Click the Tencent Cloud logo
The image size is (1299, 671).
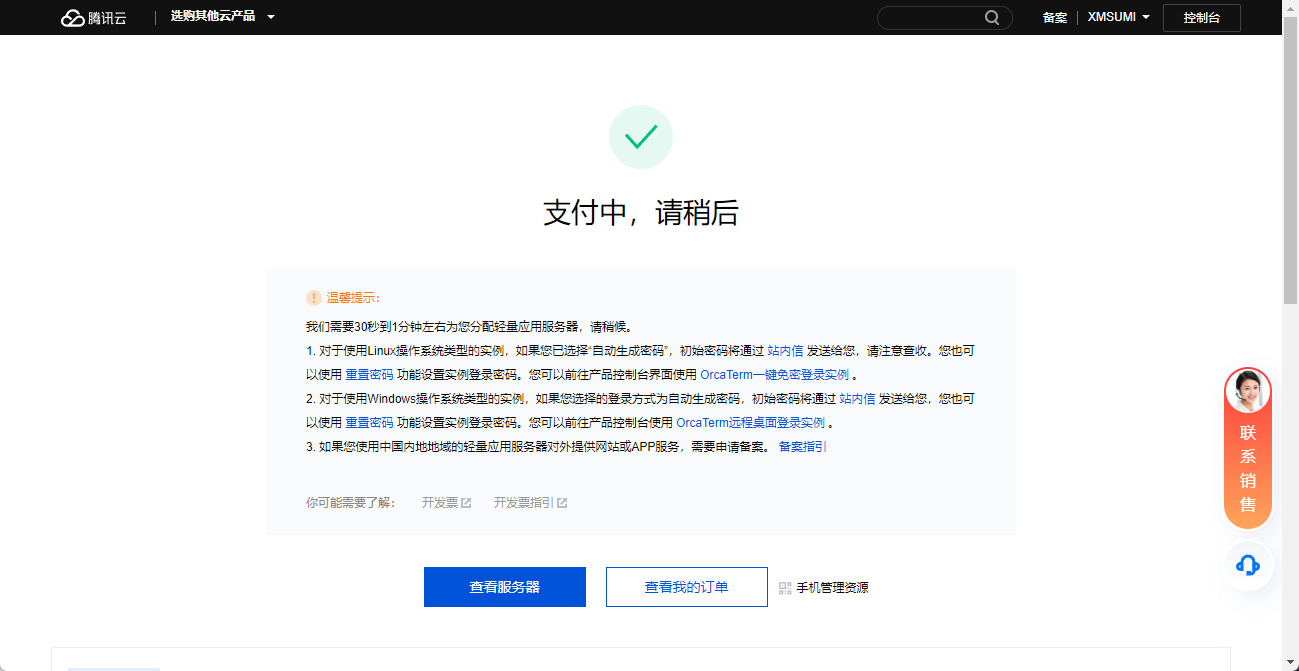(x=94, y=17)
